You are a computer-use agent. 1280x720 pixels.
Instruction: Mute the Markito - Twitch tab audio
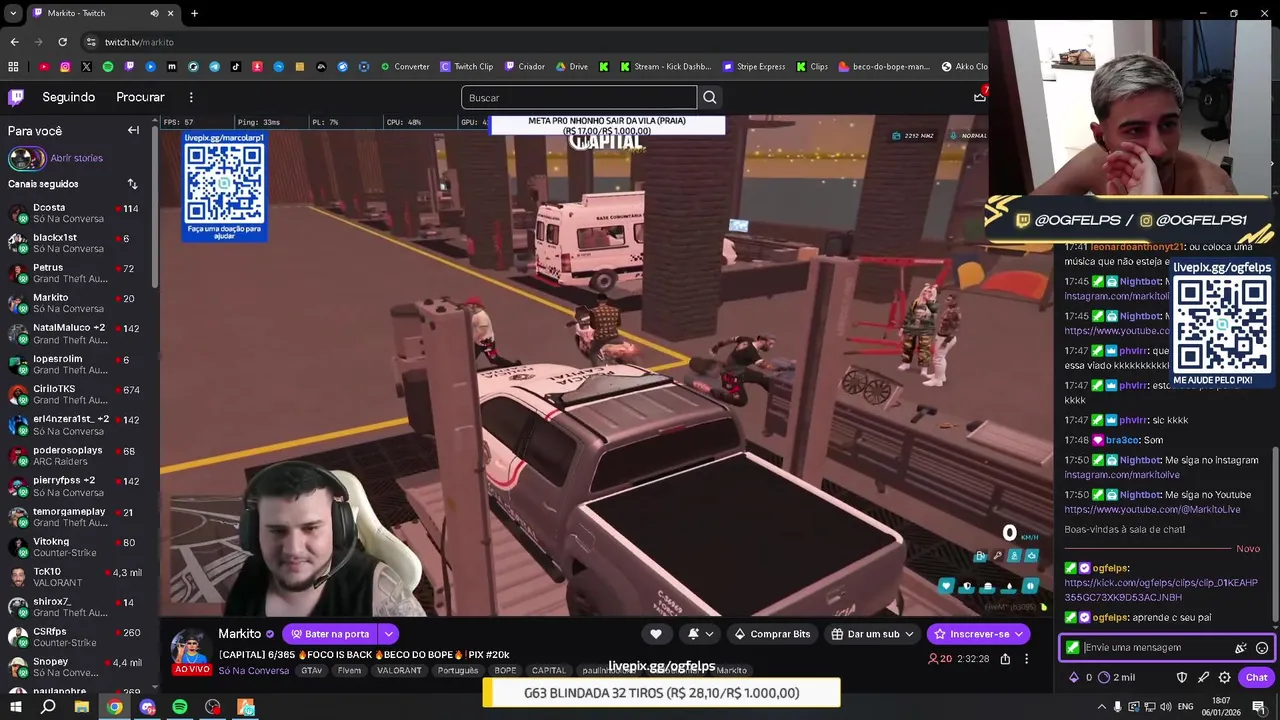(154, 13)
